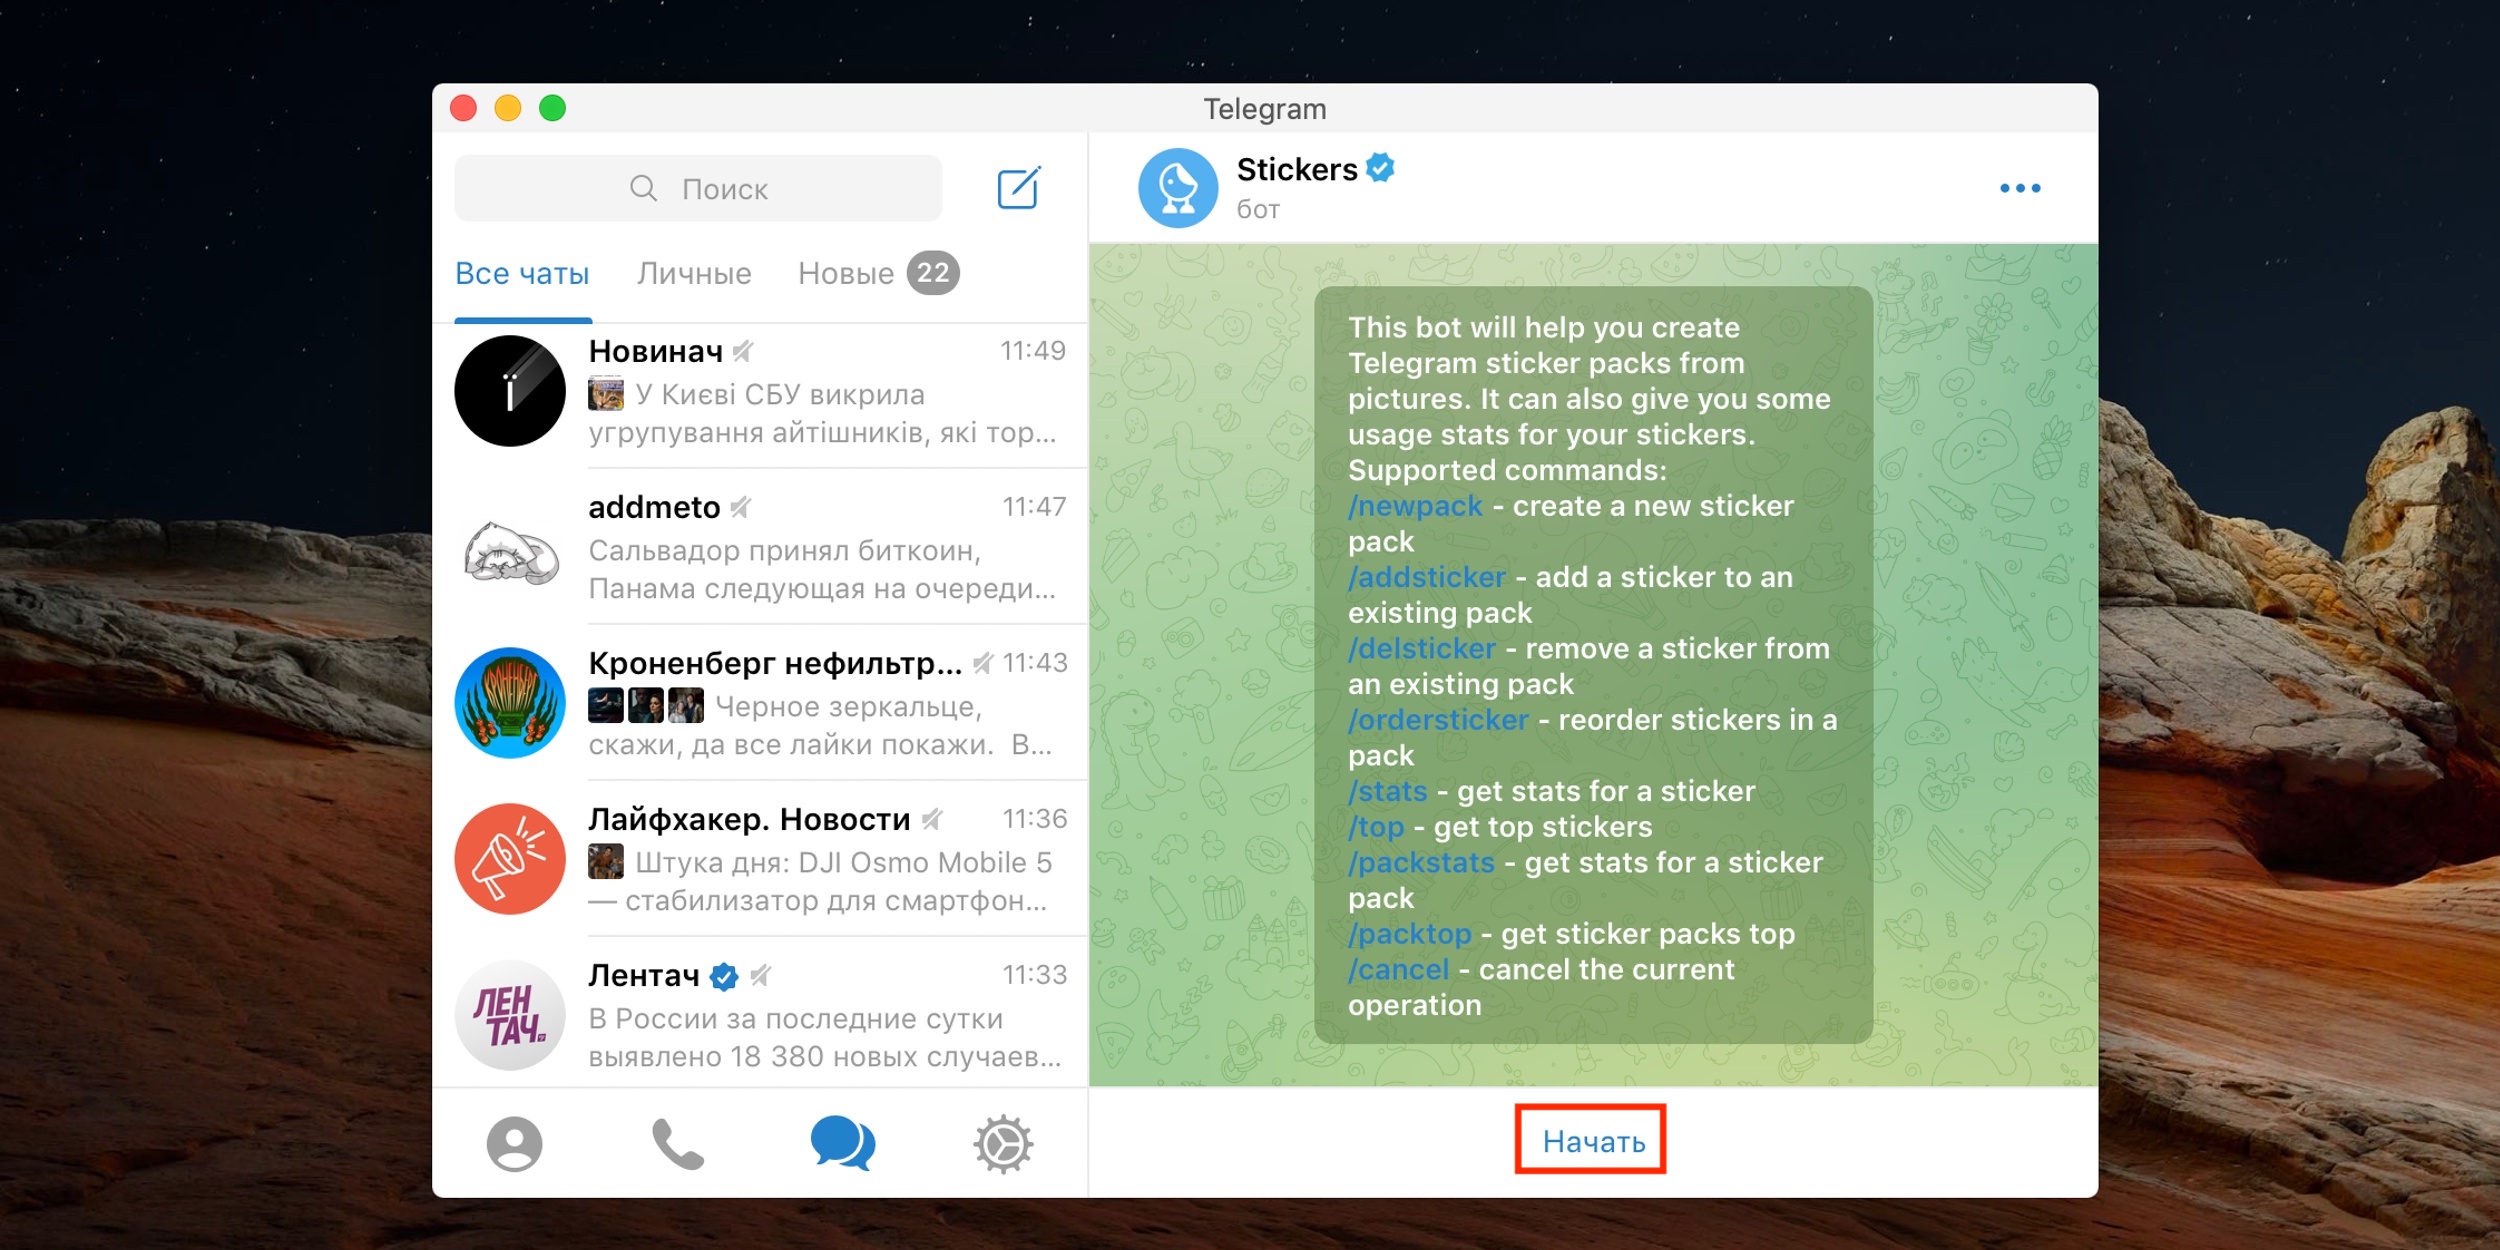Click the /cancel command link
2500x1250 pixels.
pos(1398,969)
